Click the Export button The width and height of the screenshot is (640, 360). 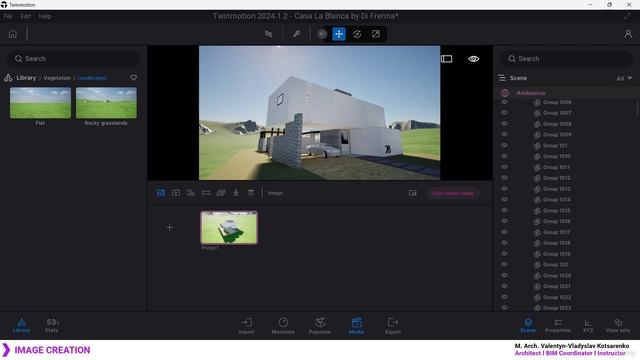[x=393, y=326]
